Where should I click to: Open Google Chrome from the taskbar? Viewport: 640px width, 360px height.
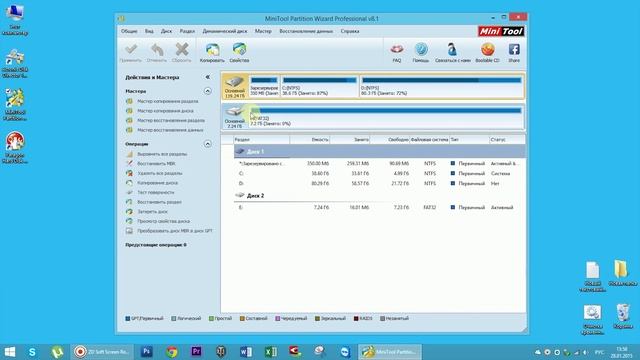click(x=171, y=352)
